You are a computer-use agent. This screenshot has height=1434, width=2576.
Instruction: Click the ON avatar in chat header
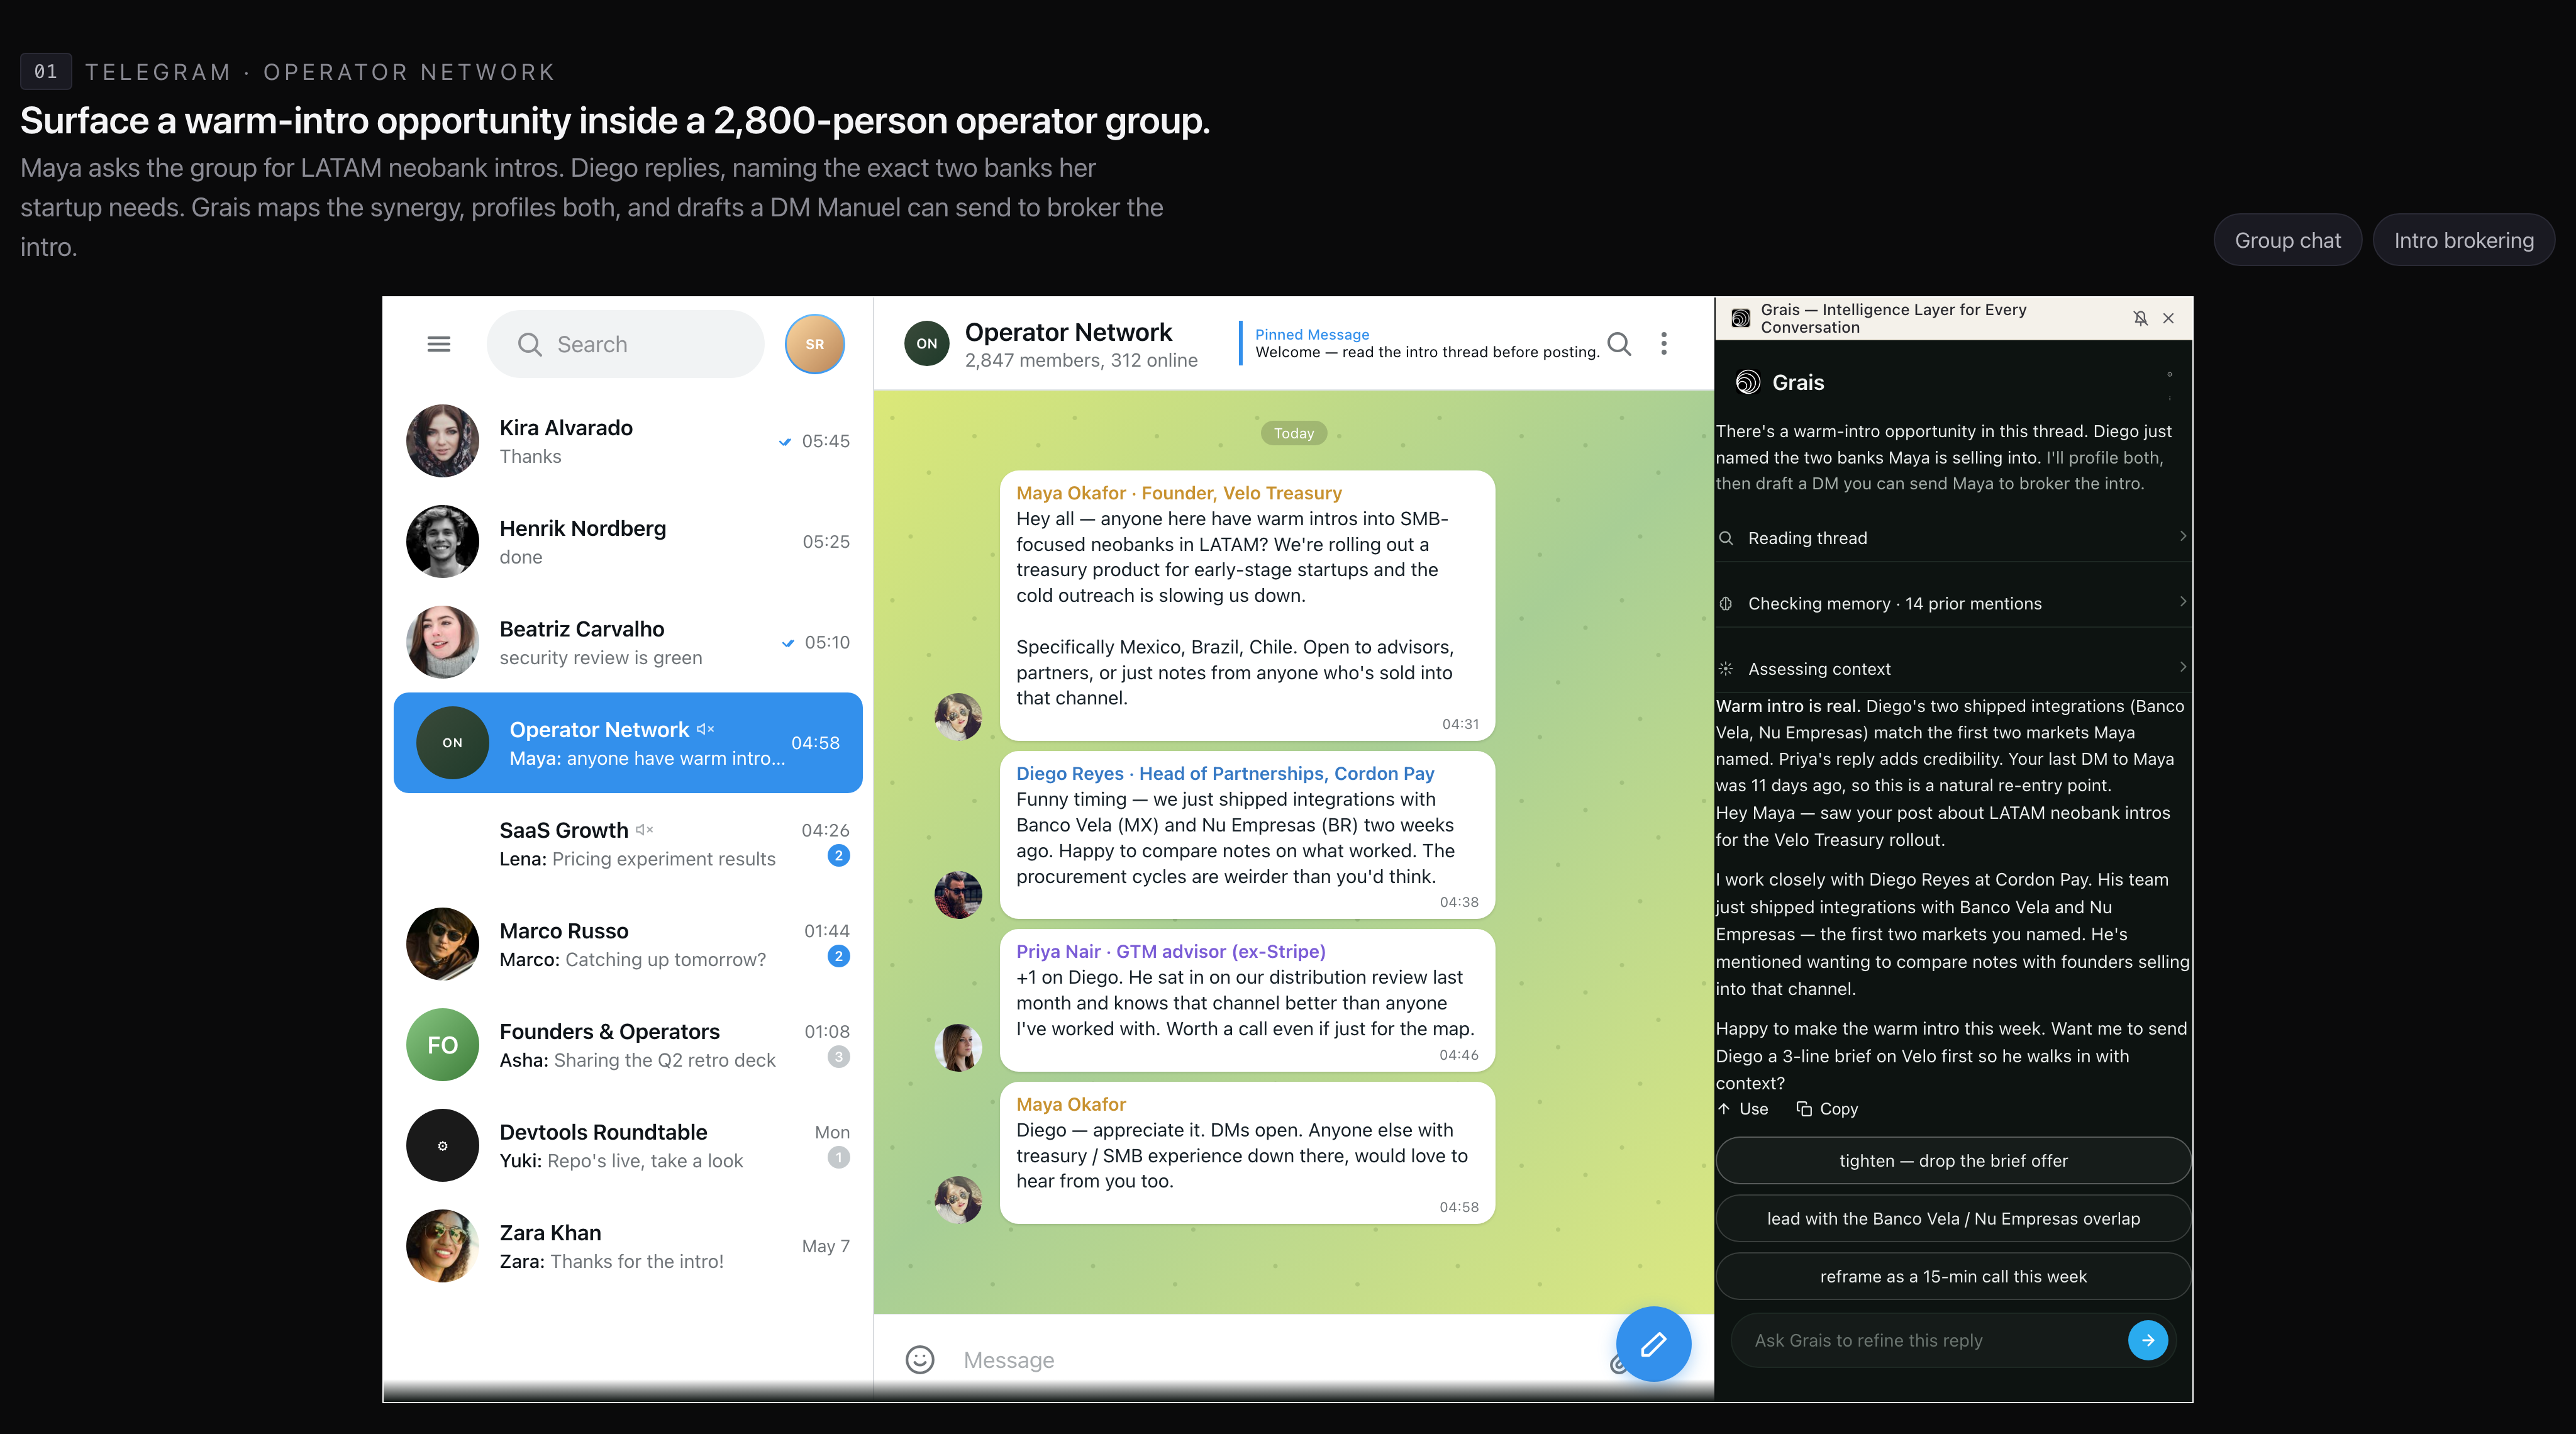pyautogui.click(x=927, y=344)
